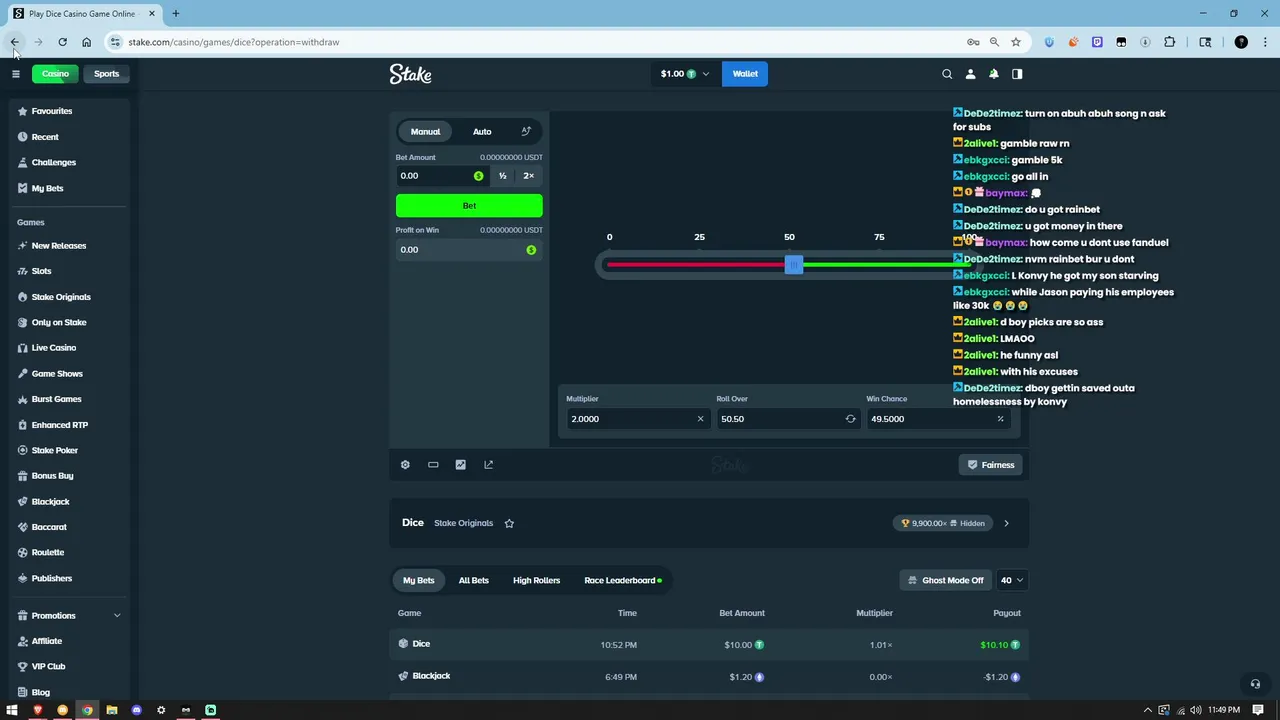The height and width of the screenshot is (720, 1280).
Task: Switch to the Sports section
Action: pos(106,74)
